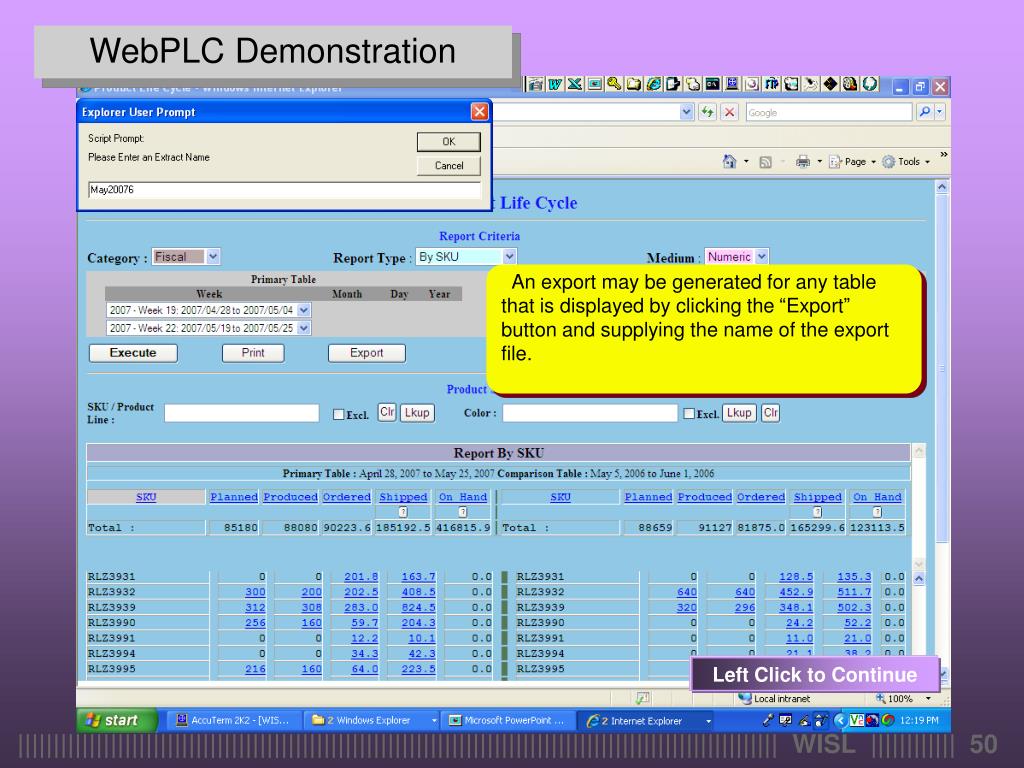Click the Local intranet zone icon
Image resolution: width=1024 pixels, height=768 pixels.
pyautogui.click(x=744, y=699)
